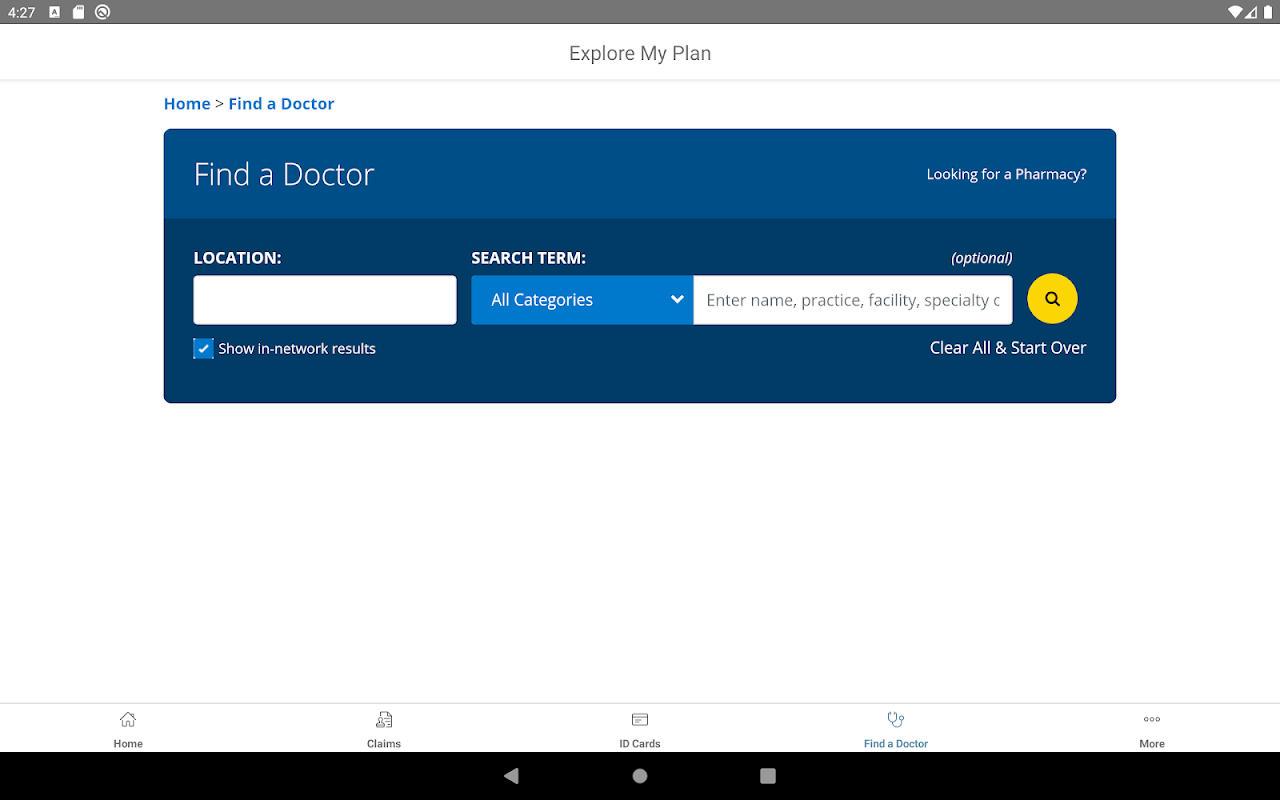Click the yellow search magnifier button

pyautogui.click(x=1052, y=299)
